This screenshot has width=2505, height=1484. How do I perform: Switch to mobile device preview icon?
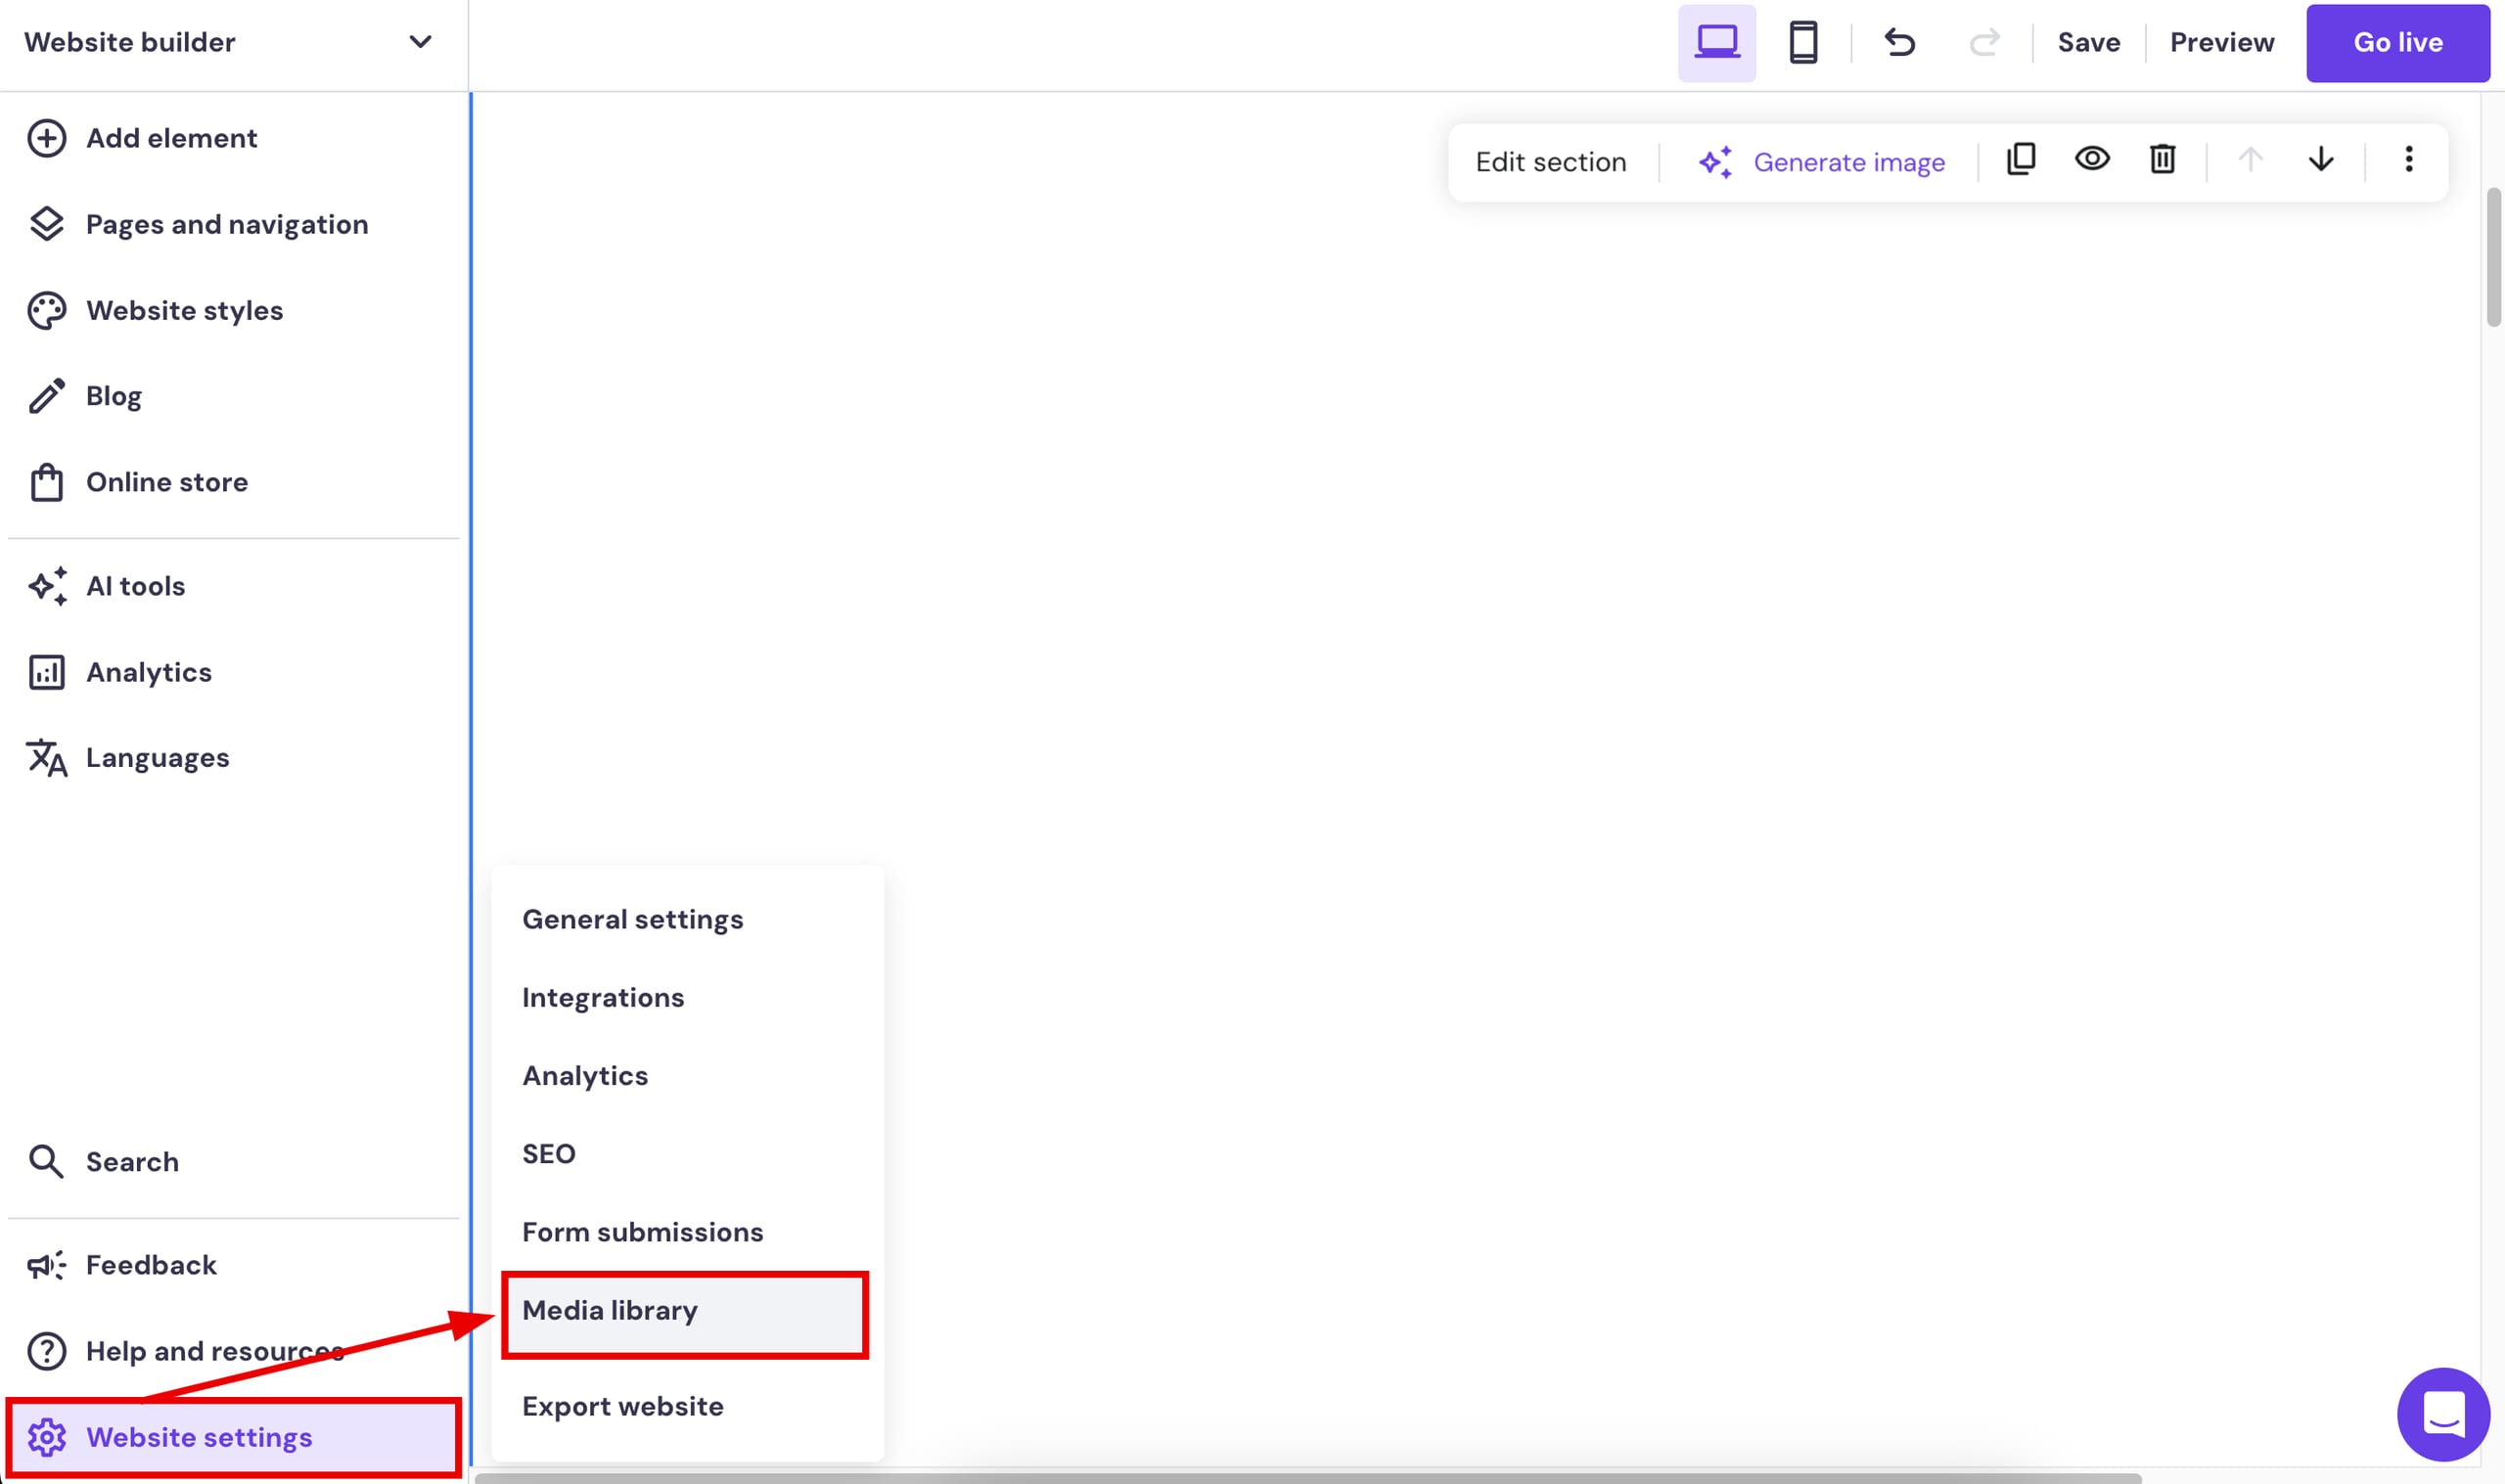(x=1802, y=43)
